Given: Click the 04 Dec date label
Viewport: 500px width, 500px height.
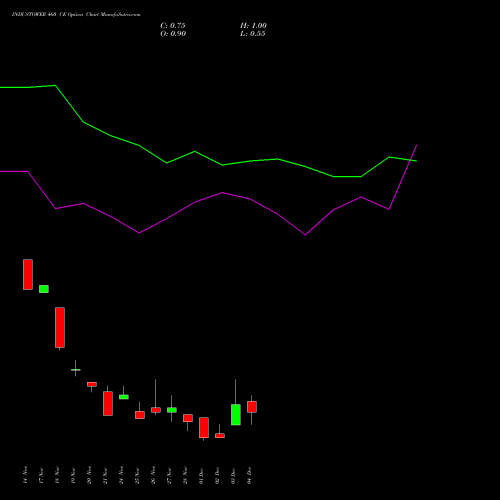Looking at the screenshot, I should point(249,475).
